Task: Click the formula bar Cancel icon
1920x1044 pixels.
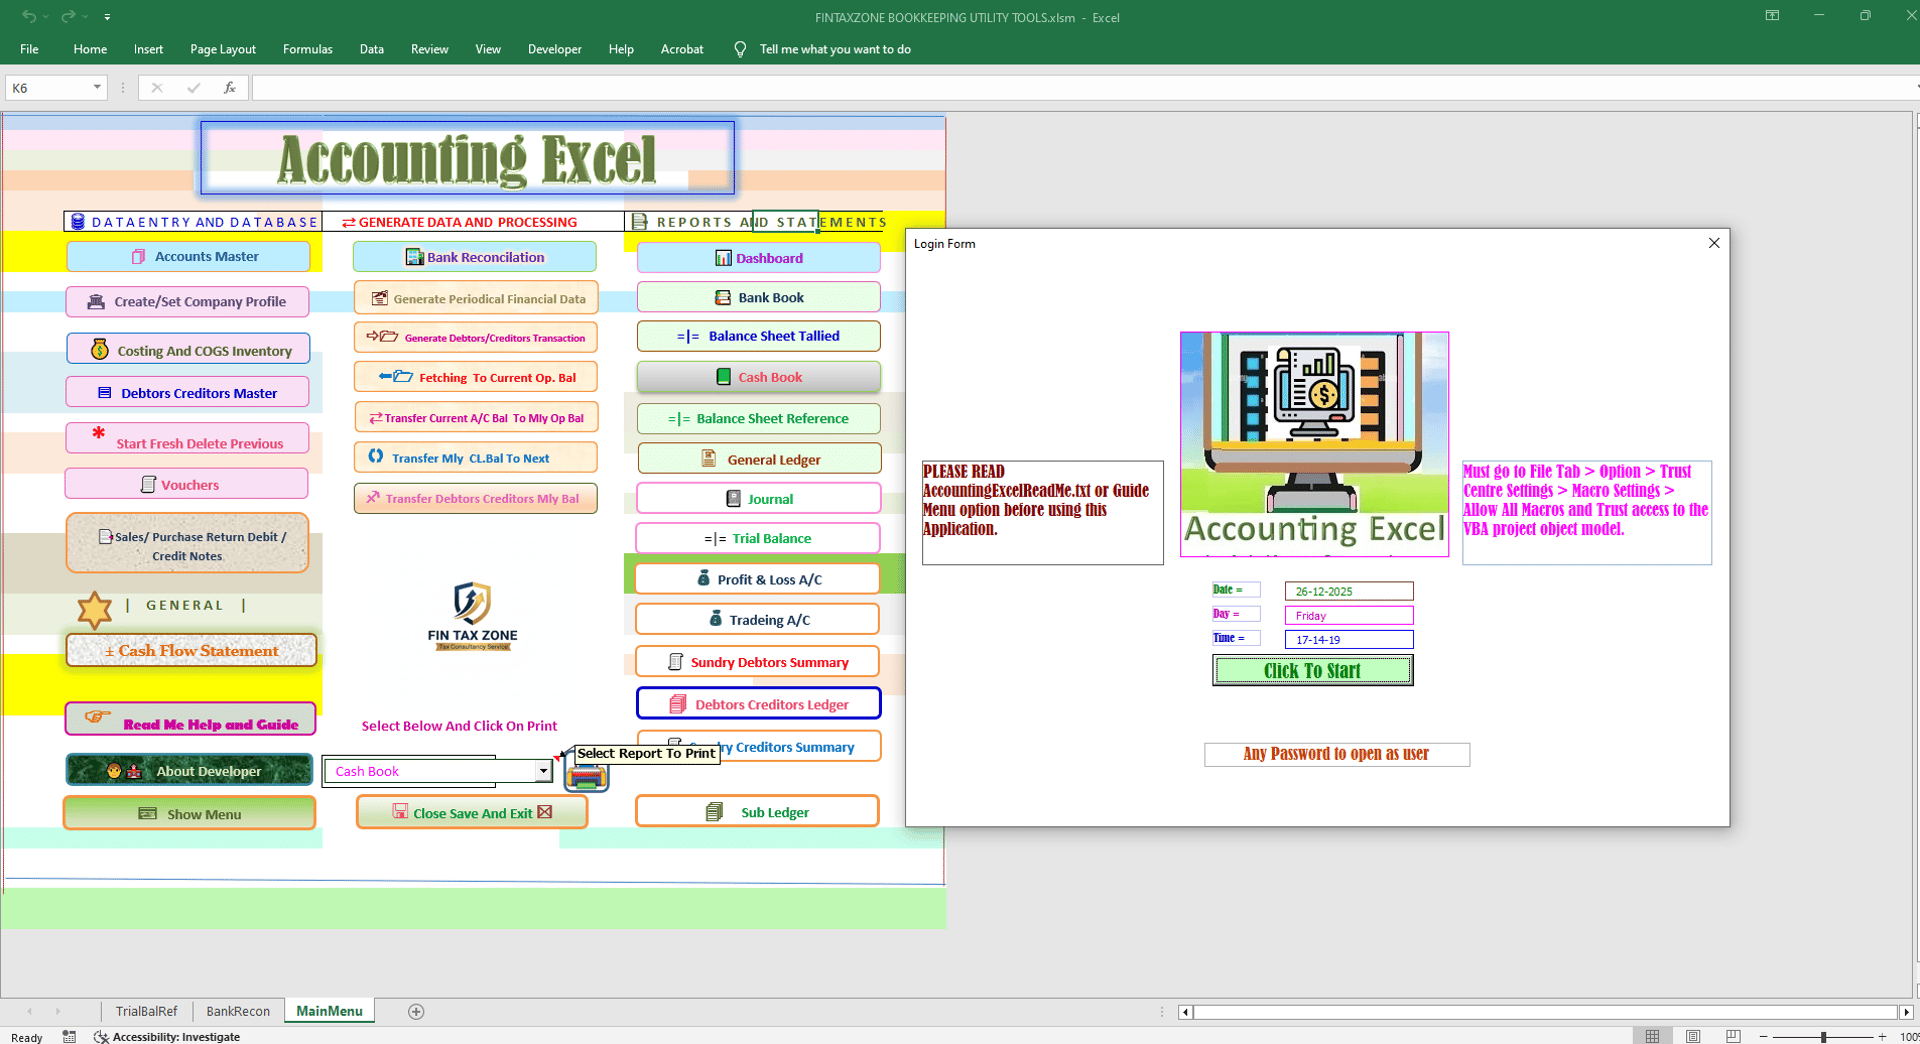Action: tap(157, 88)
